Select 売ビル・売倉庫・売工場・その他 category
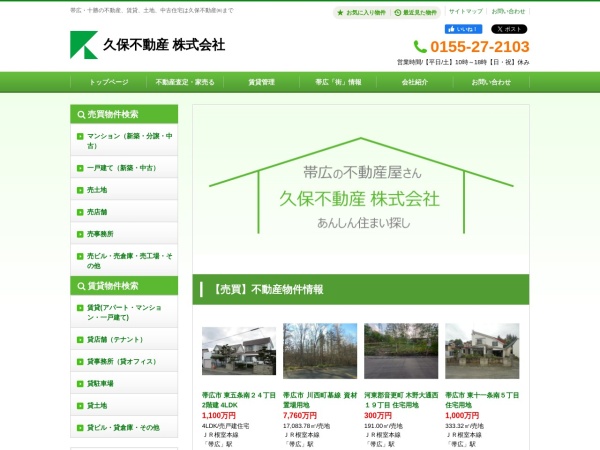600x450 pixels. click(x=124, y=261)
